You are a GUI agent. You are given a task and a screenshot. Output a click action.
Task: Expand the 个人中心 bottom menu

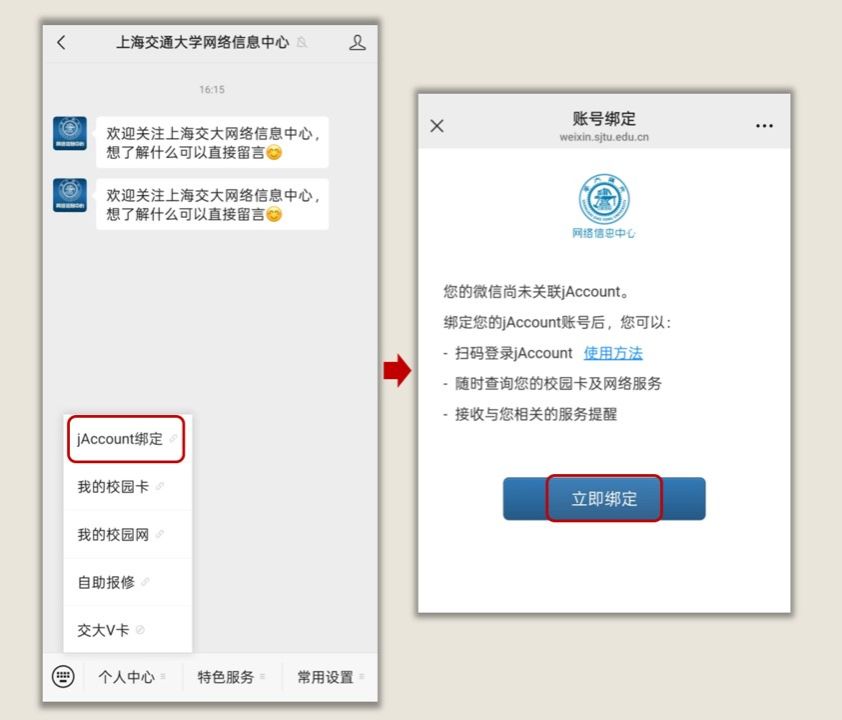pos(132,677)
